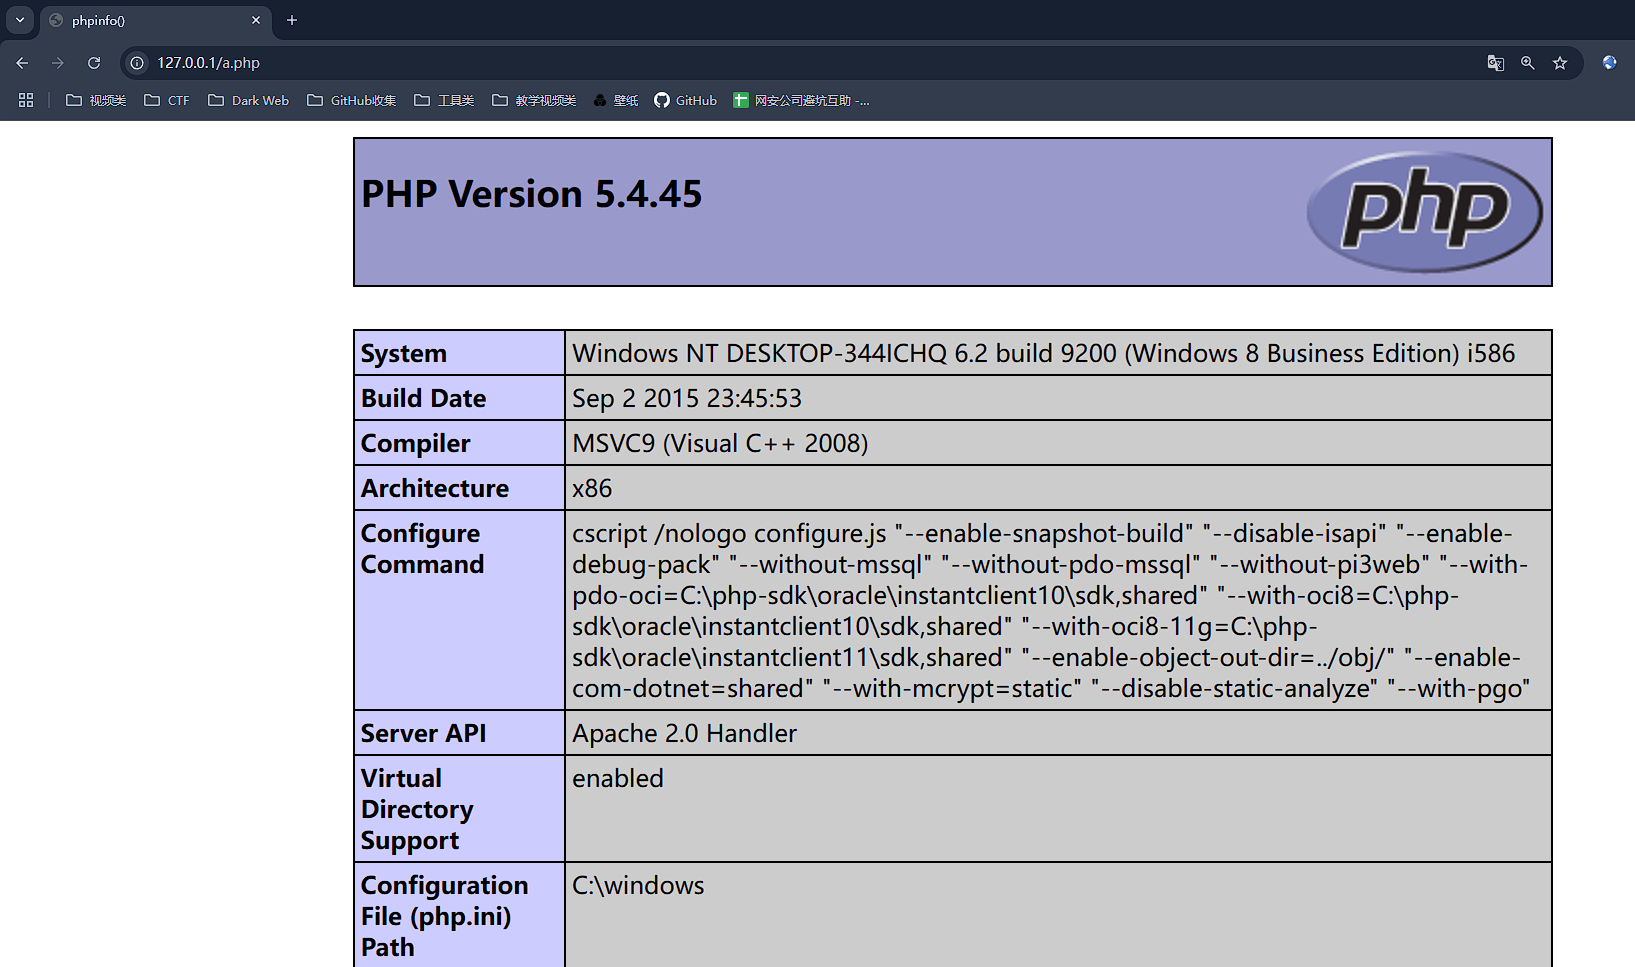Open a new tab with plus button
Screen dimensions: 1635x967
click(x=292, y=20)
